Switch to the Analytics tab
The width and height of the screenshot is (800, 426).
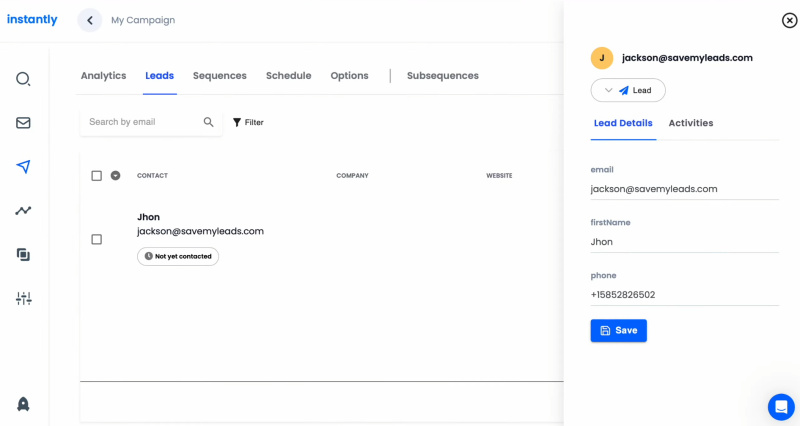click(103, 76)
